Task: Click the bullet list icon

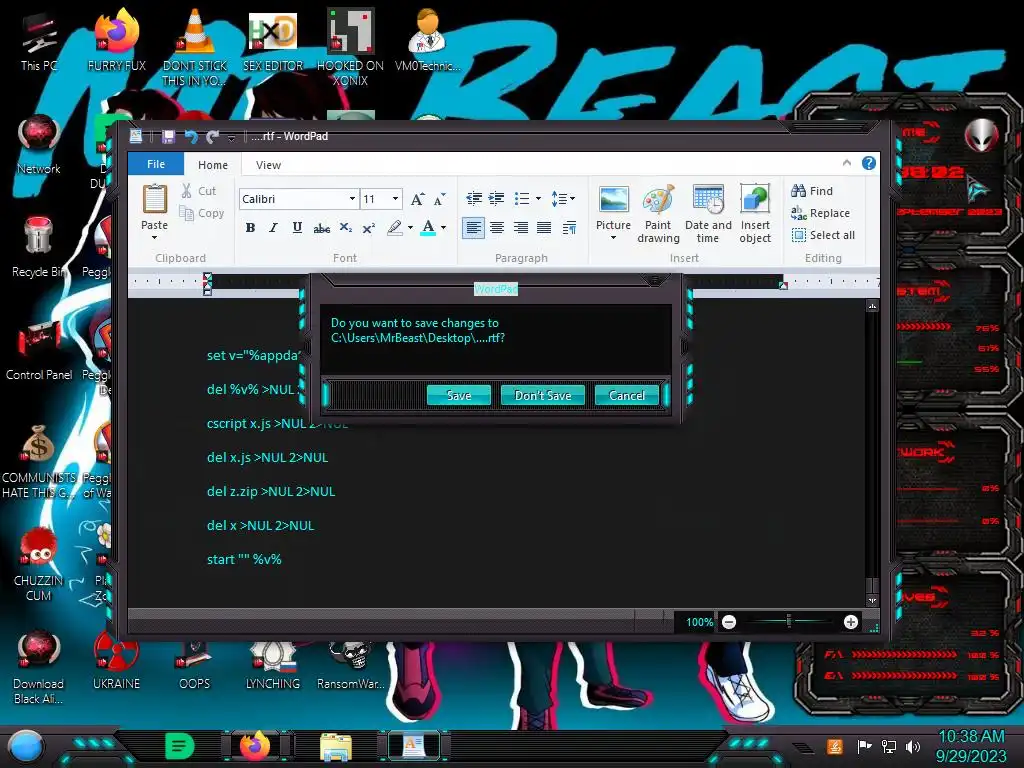Action: (x=522, y=198)
